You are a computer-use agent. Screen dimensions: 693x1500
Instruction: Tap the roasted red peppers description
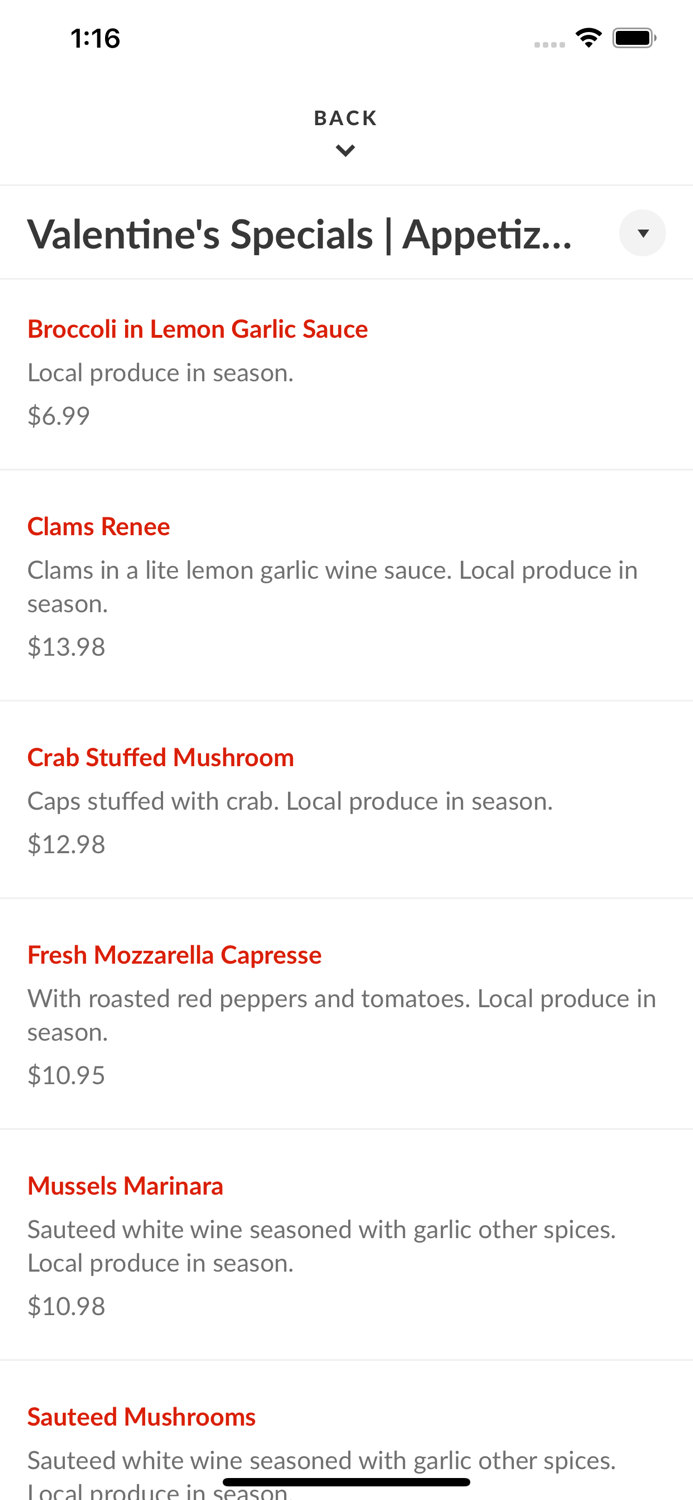[x=341, y=1015]
